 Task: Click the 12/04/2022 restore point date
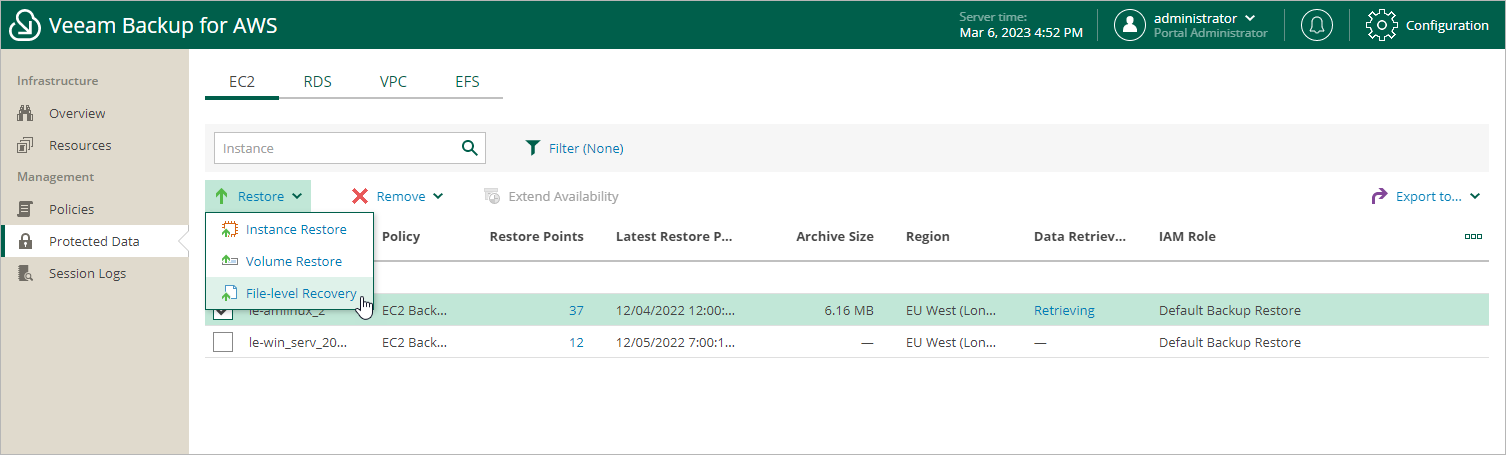pos(675,310)
